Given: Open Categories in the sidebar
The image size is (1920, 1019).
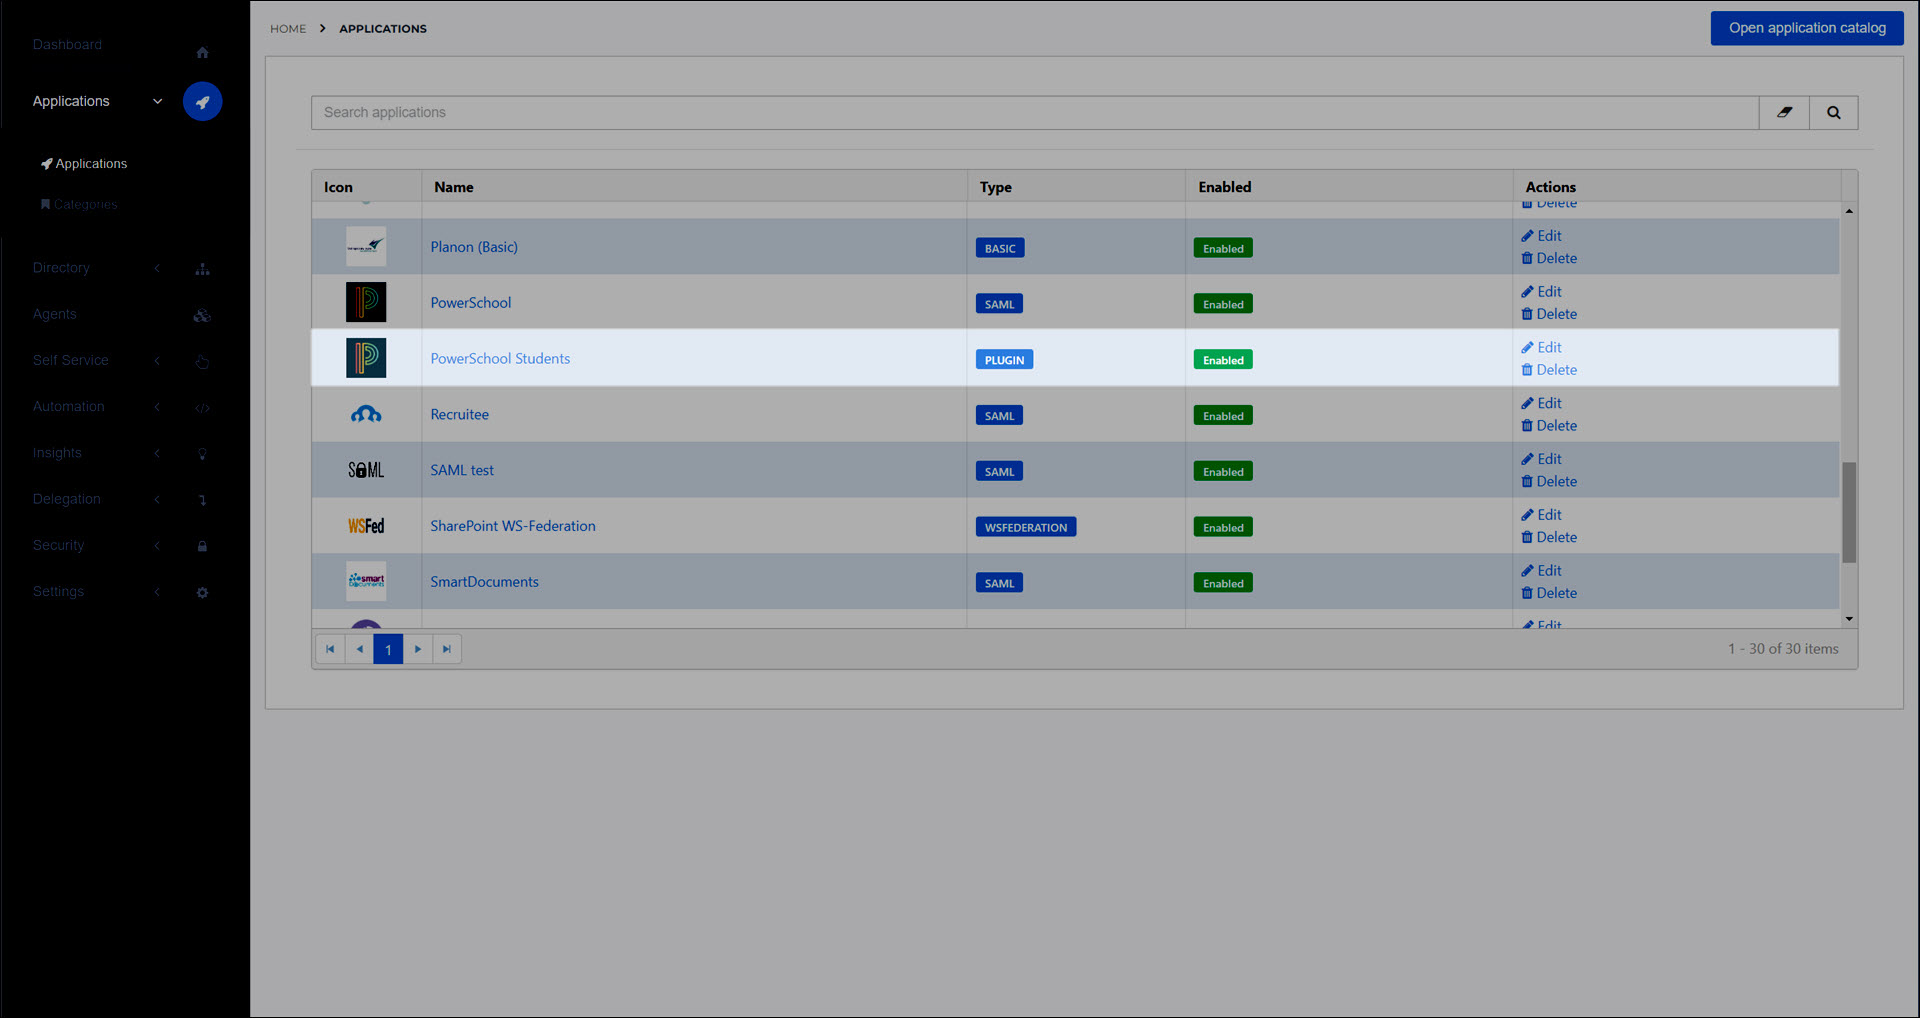Looking at the screenshot, I should pyautogui.click(x=79, y=204).
